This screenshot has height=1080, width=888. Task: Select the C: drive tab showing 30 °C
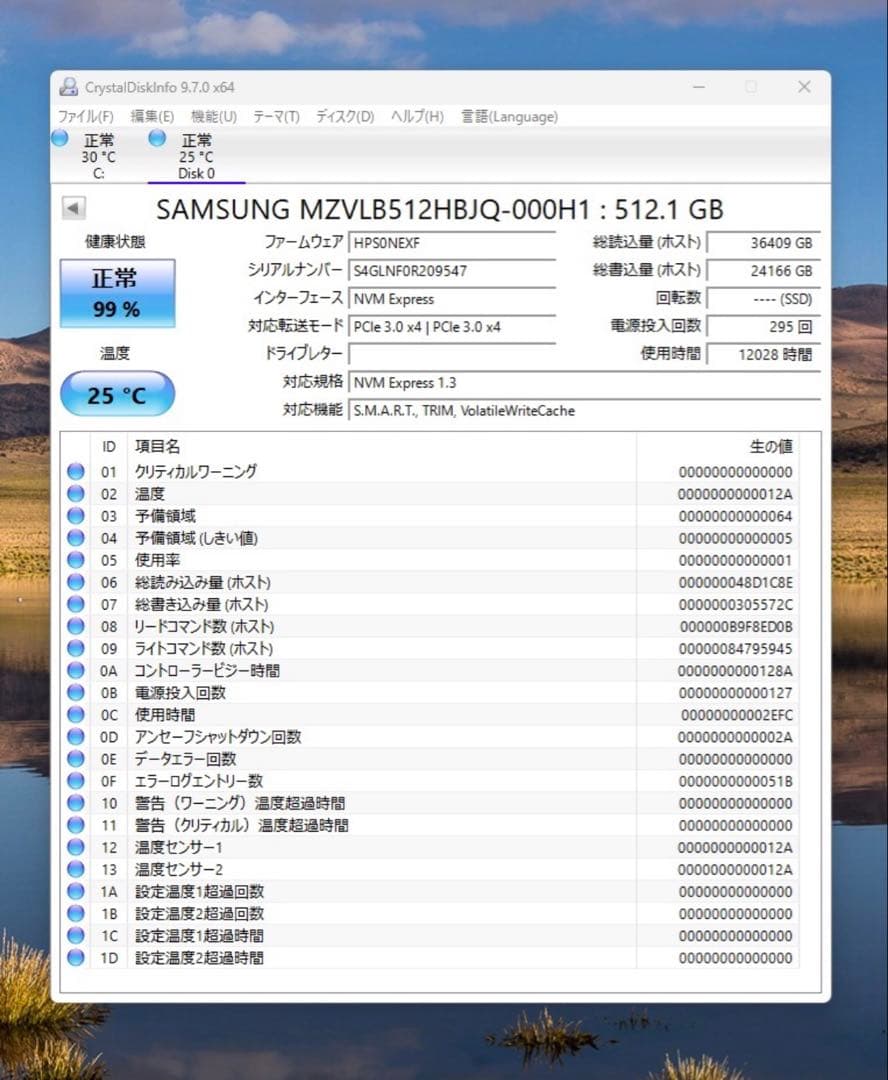point(99,156)
